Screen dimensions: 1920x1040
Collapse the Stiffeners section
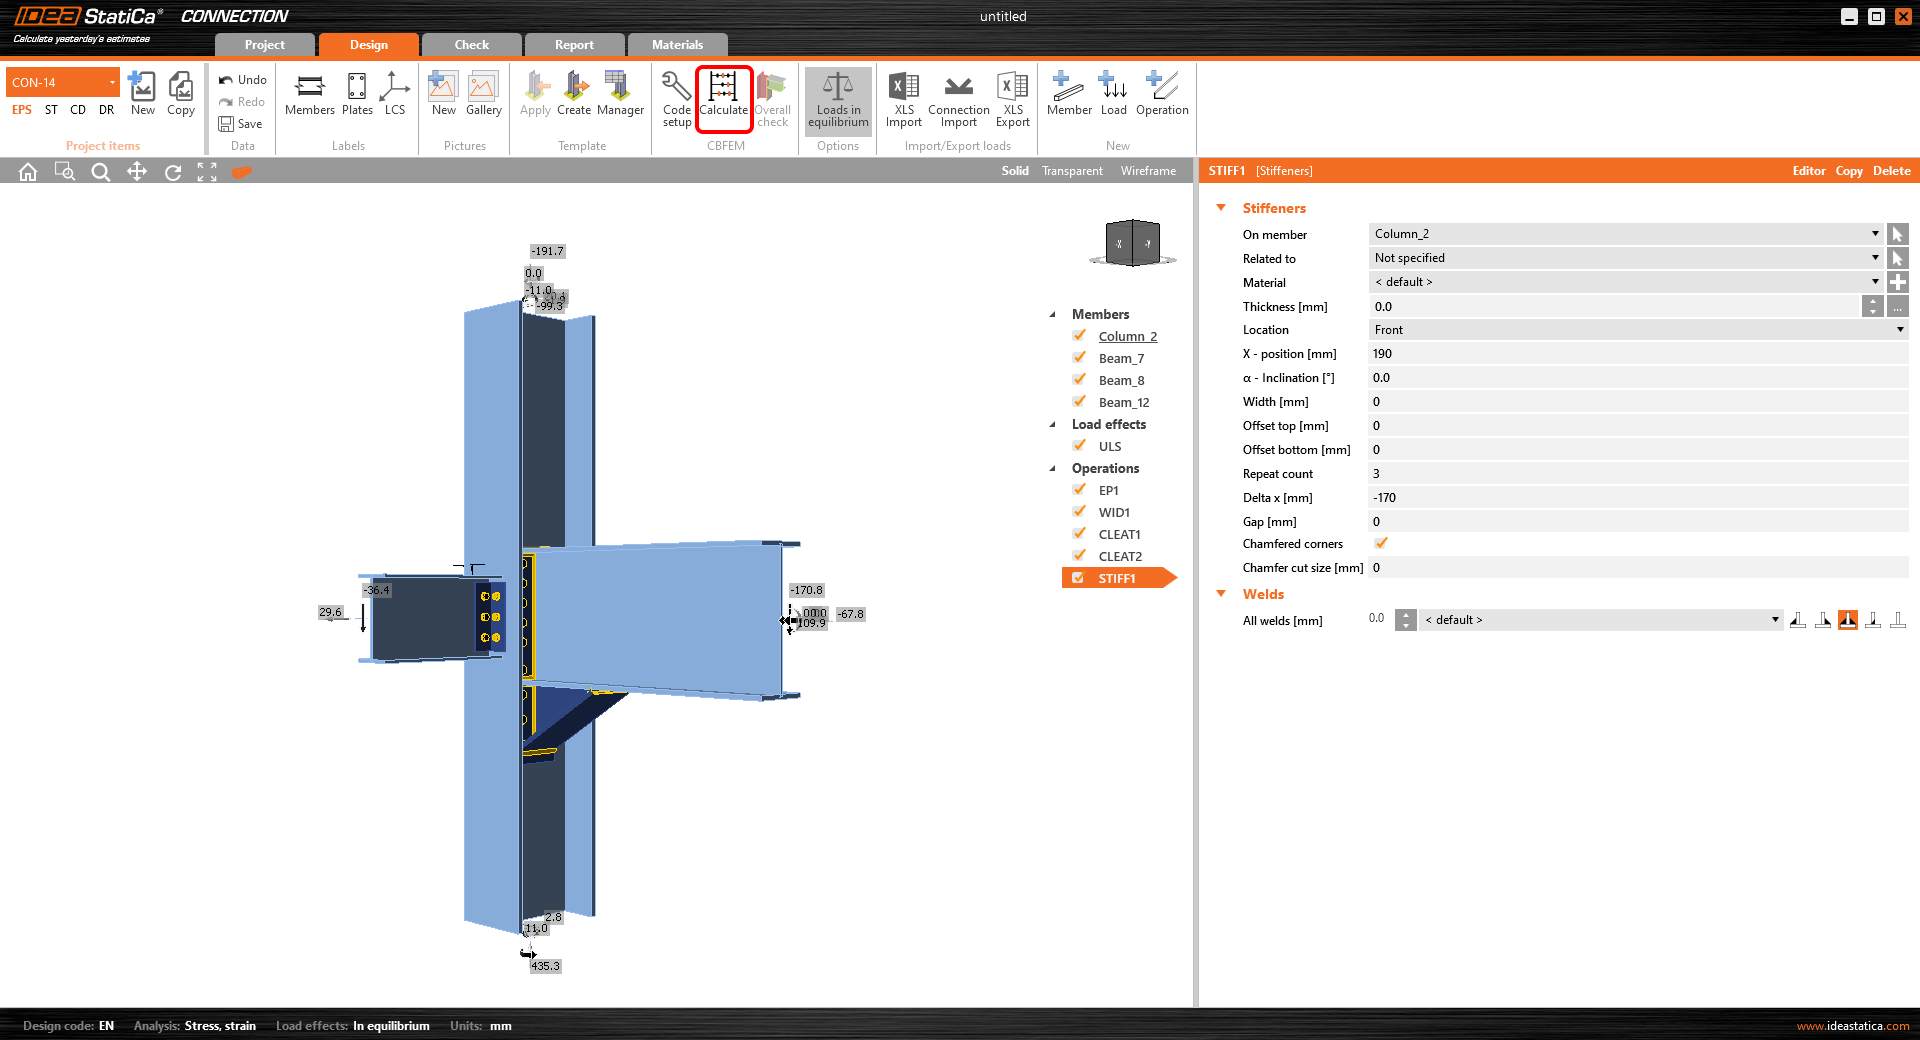(x=1221, y=208)
